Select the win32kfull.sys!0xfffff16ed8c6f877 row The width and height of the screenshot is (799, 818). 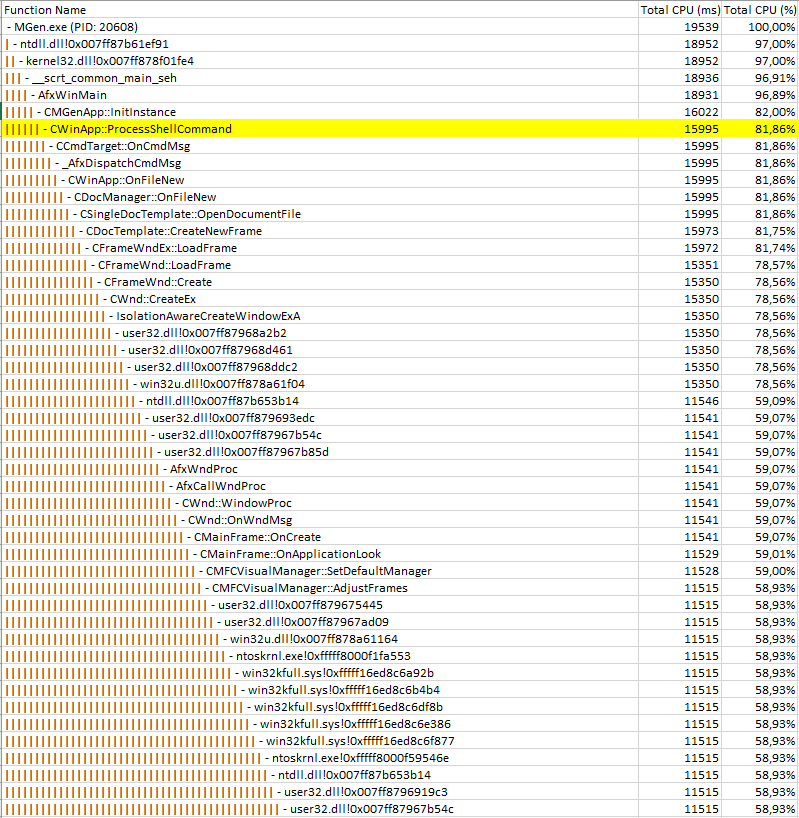(400, 741)
